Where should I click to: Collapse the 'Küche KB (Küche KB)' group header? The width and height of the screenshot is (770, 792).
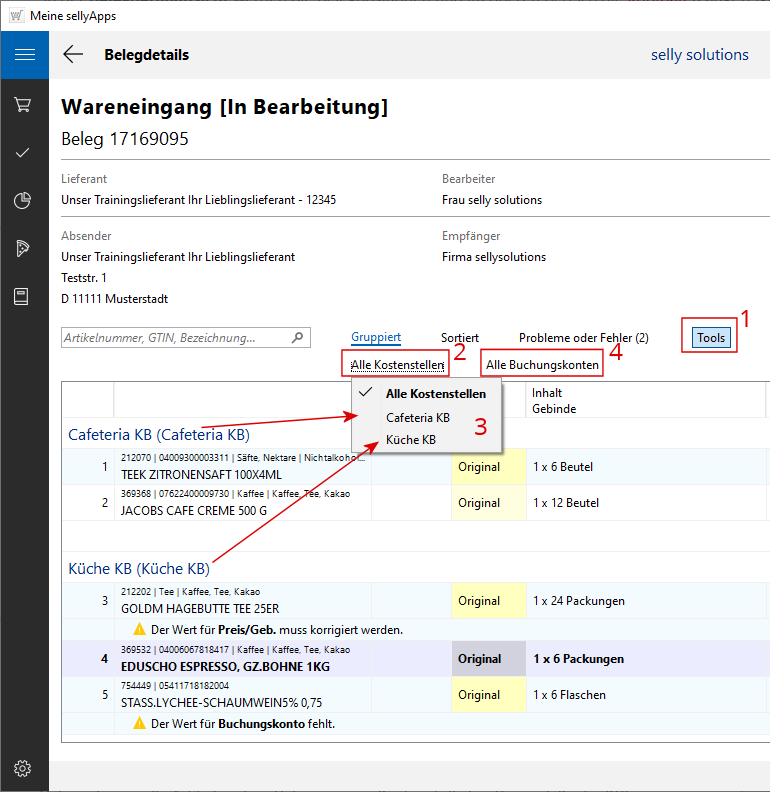(x=139, y=568)
